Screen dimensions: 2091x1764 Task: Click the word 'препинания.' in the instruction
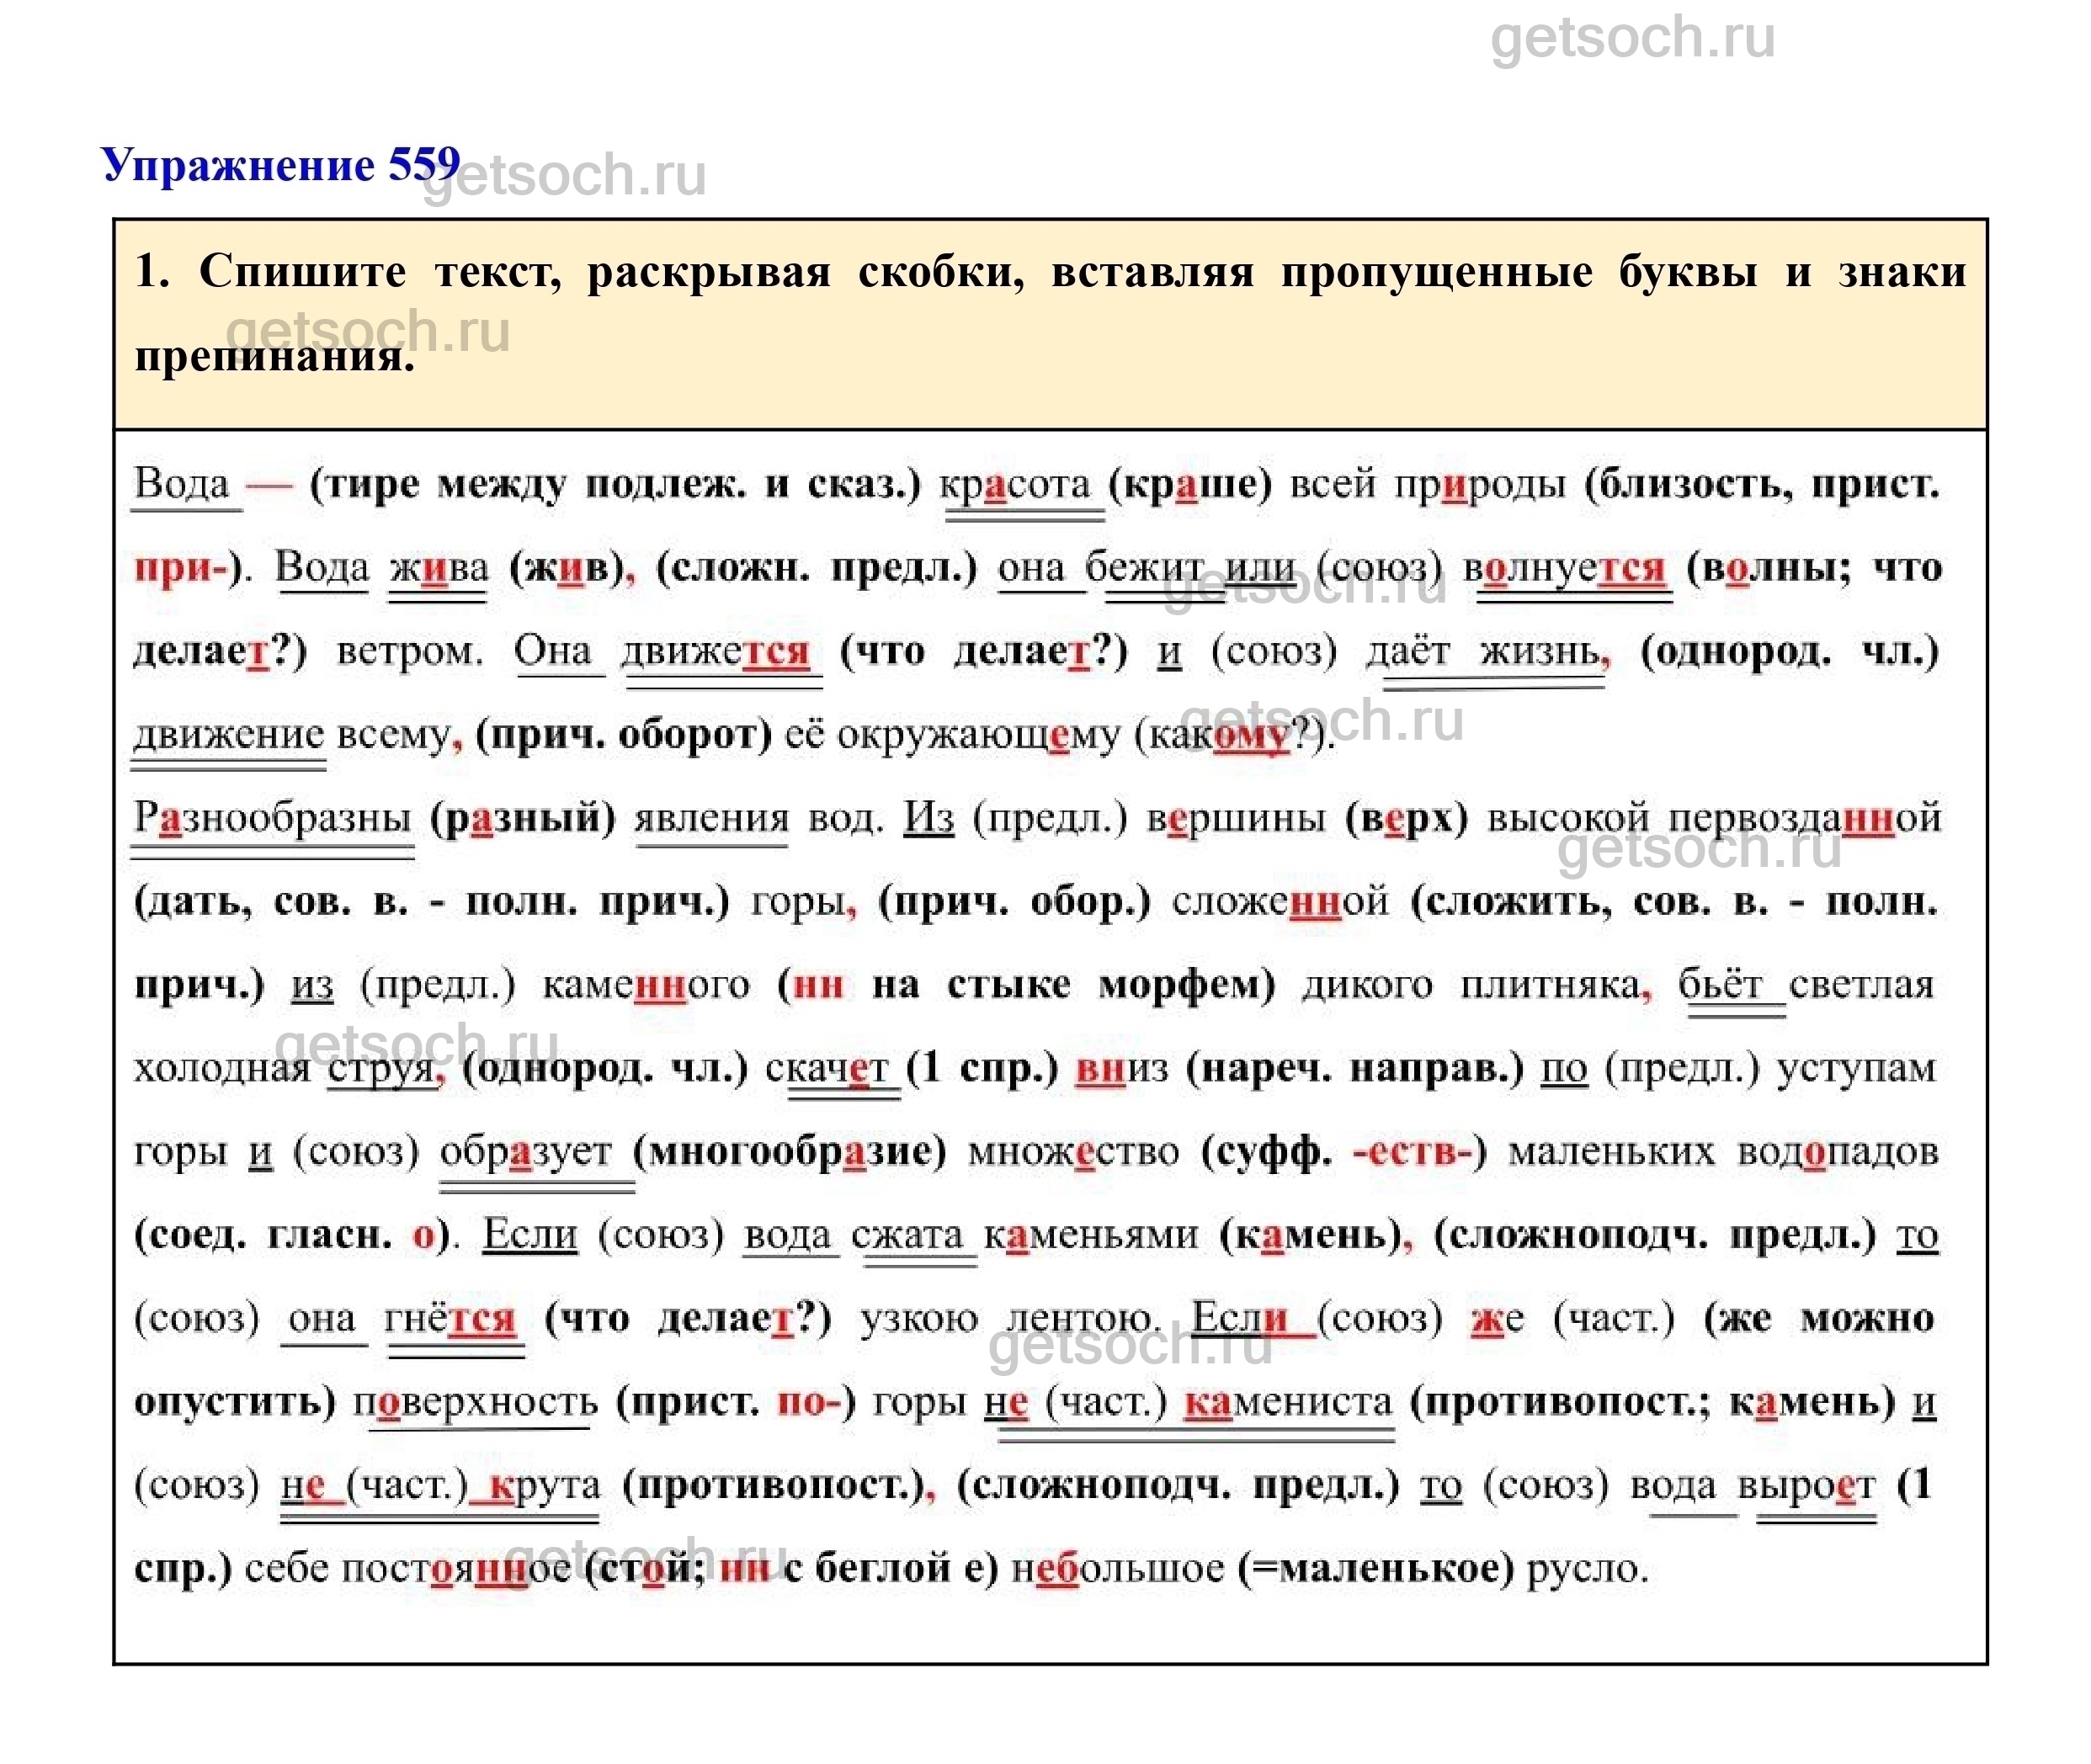click(x=274, y=356)
